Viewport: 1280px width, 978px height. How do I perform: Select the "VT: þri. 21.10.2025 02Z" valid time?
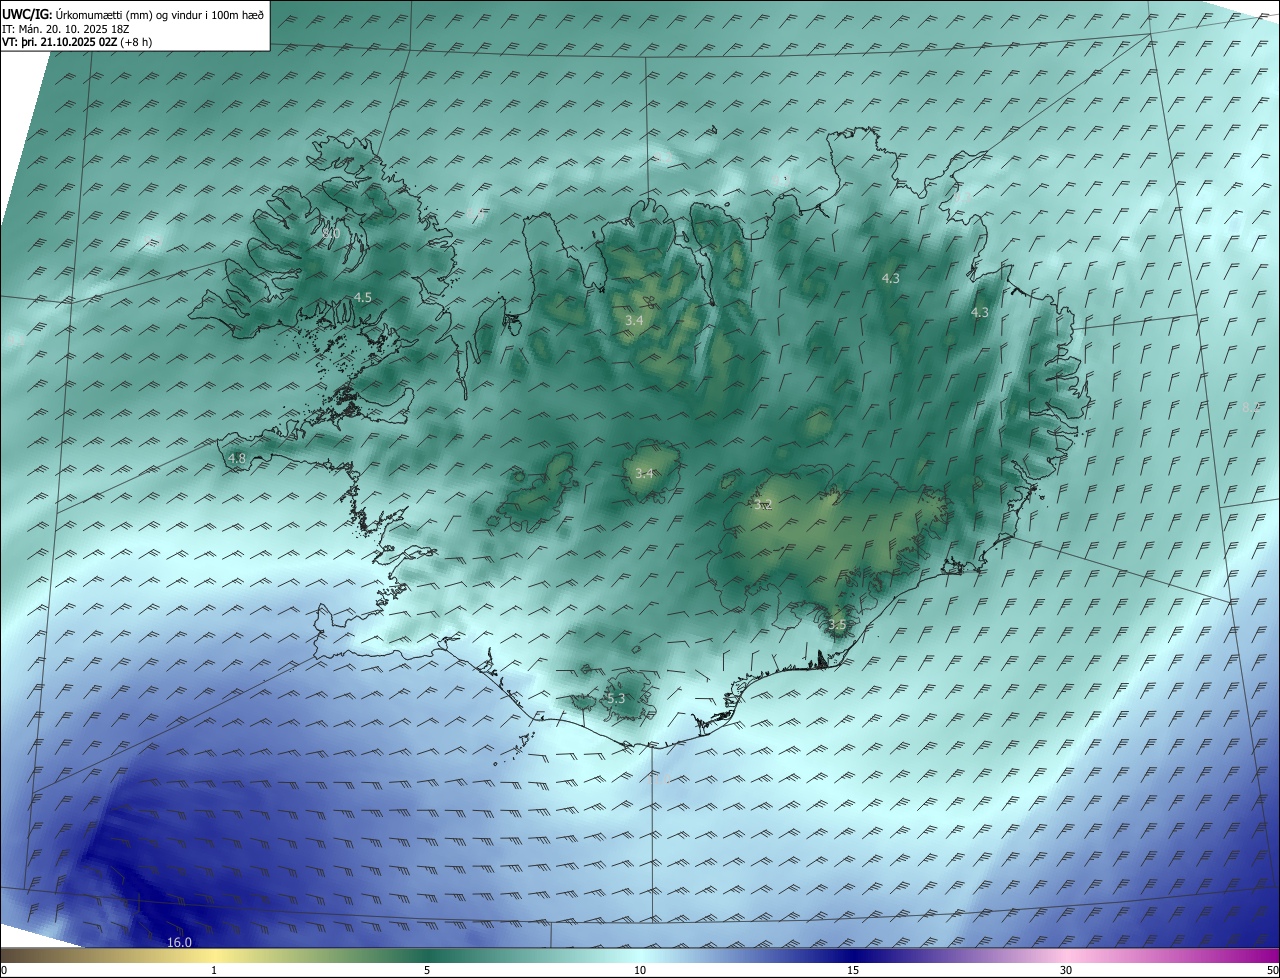[59, 43]
